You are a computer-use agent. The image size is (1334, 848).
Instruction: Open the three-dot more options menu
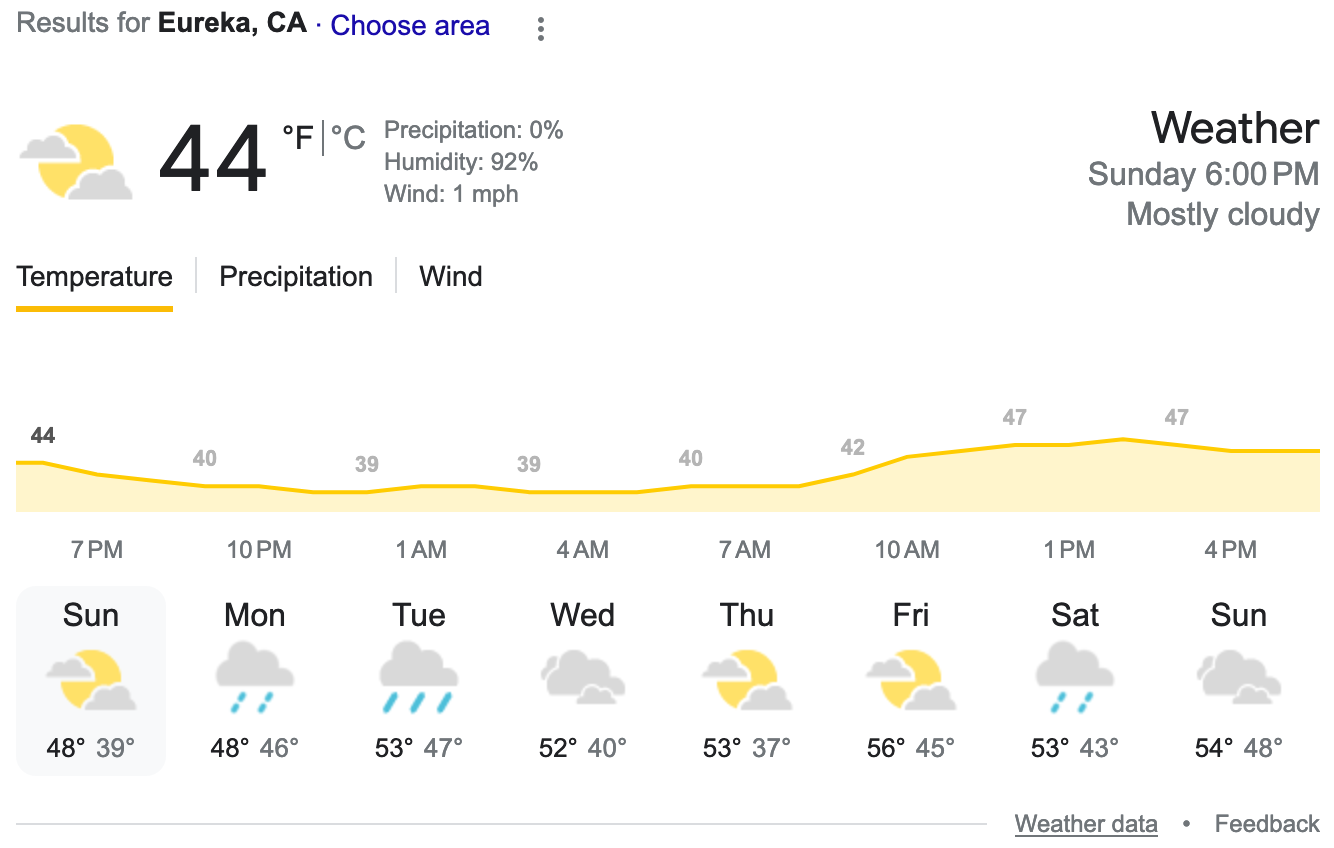point(540,28)
